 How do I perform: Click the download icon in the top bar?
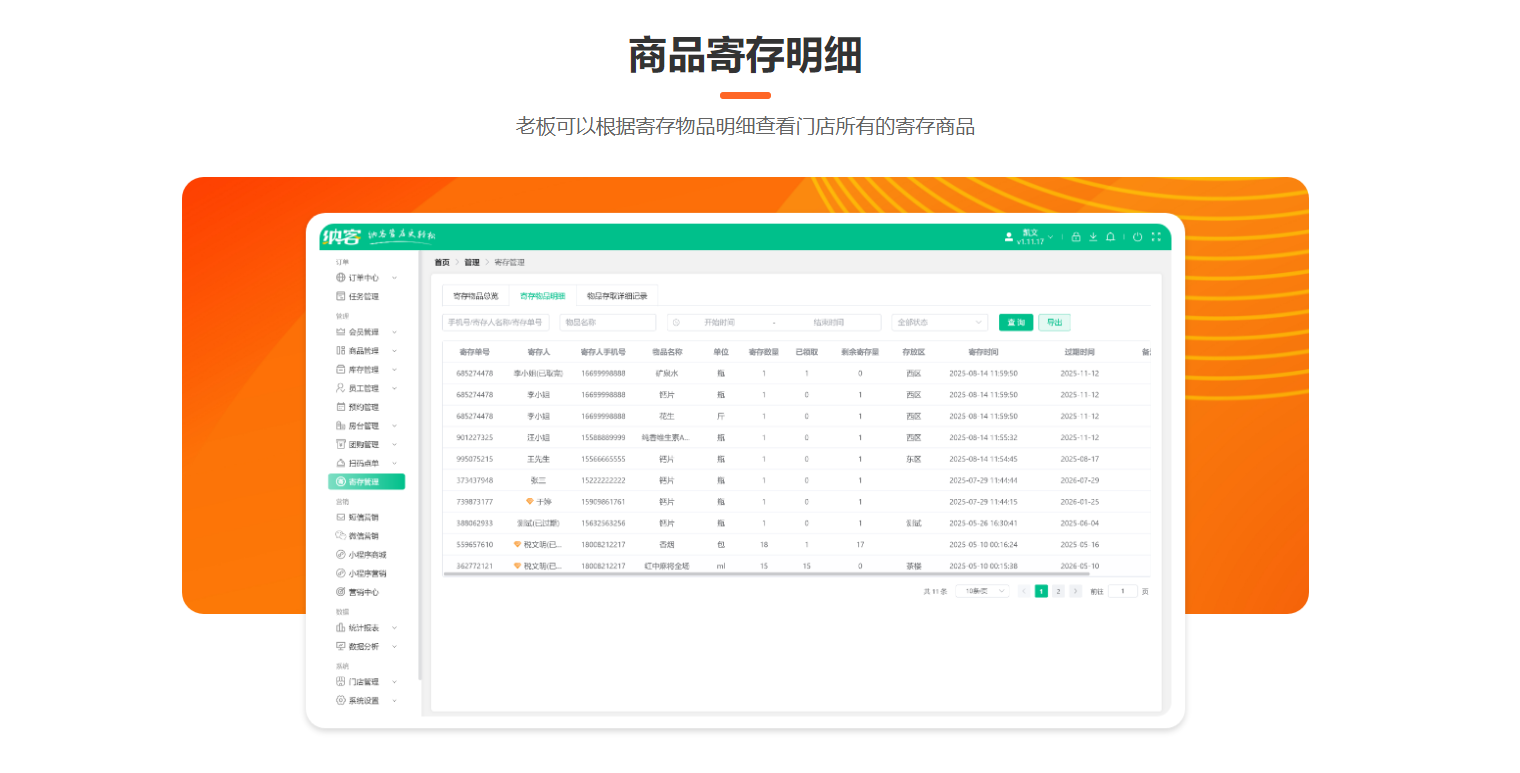(x=1094, y=237)
